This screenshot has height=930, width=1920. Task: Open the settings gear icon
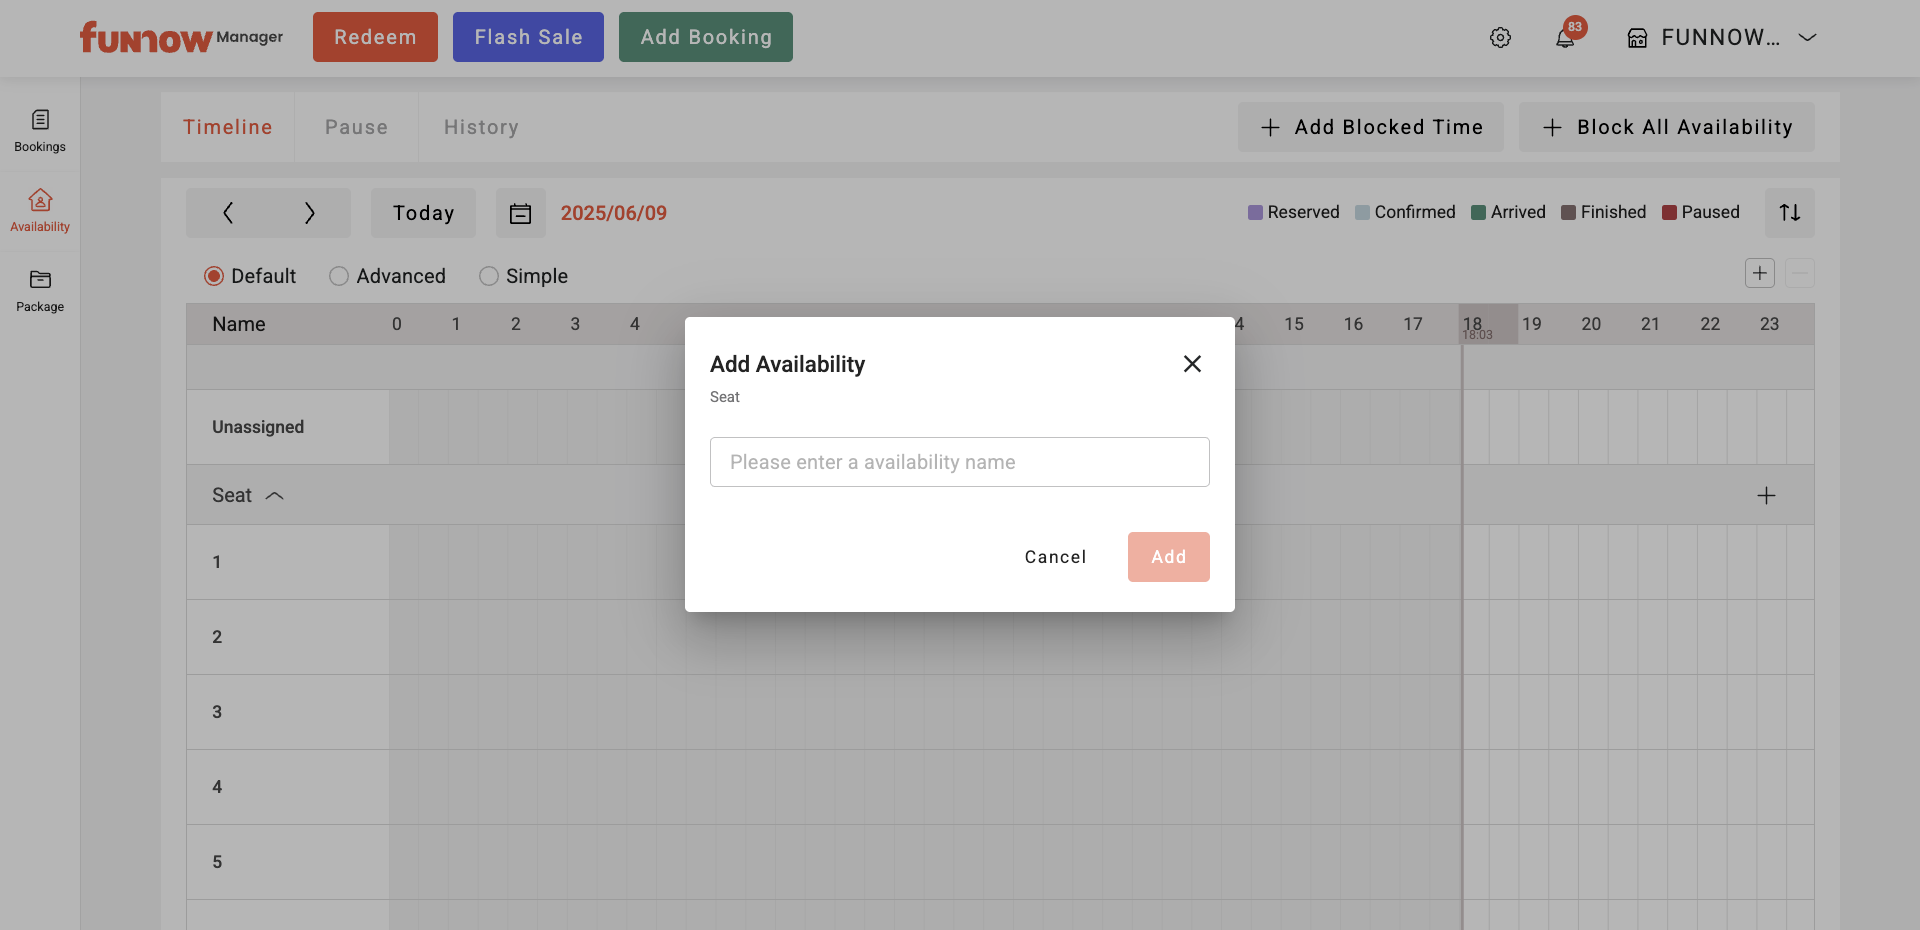[x=1500, y=38]
